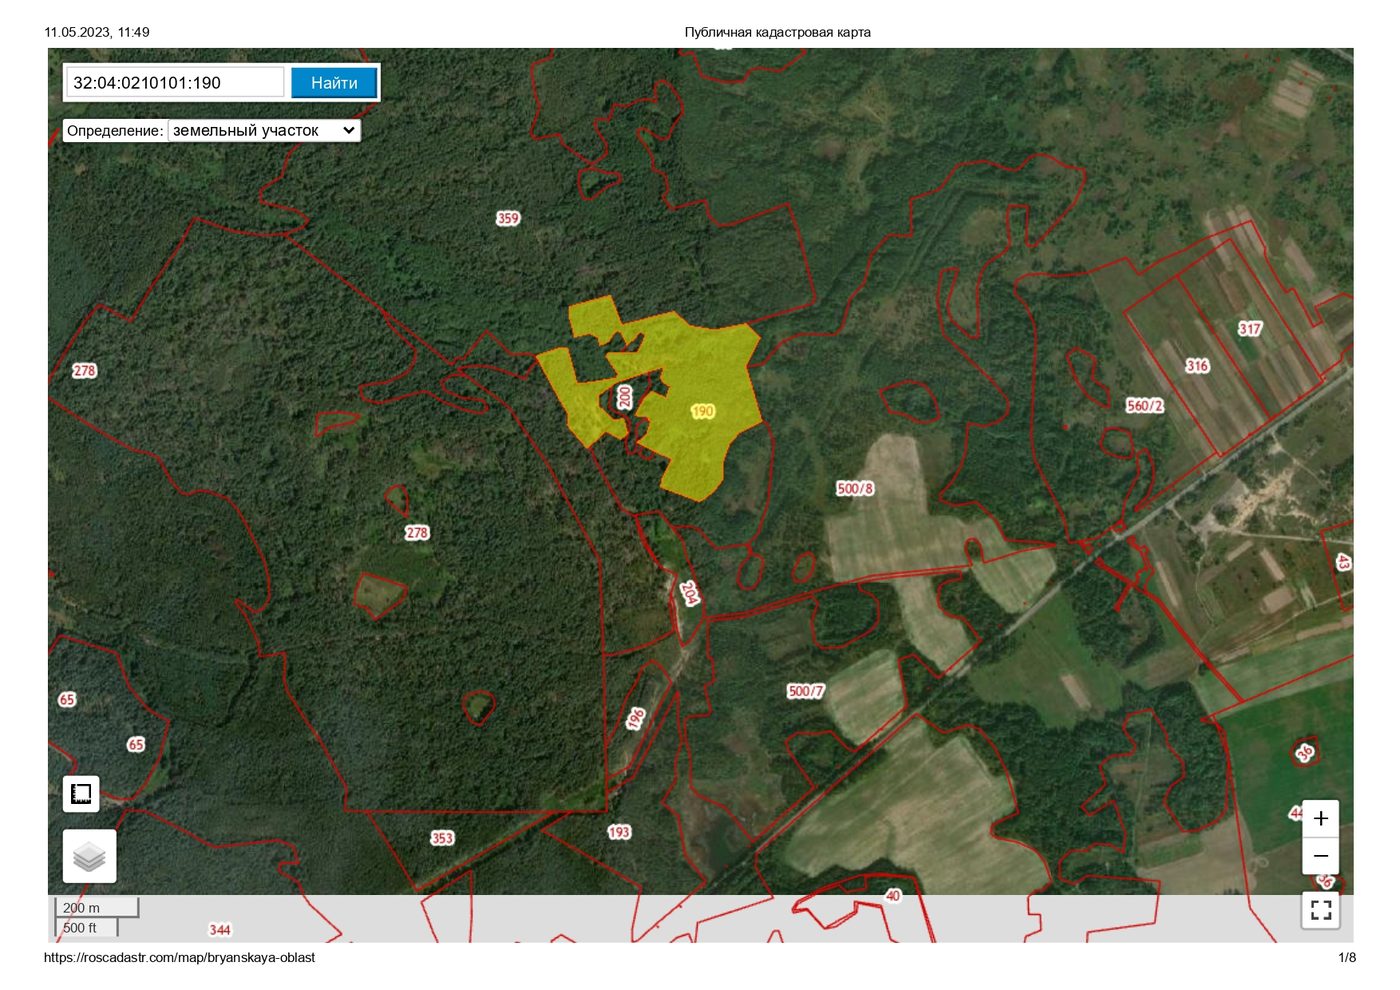Open the Определение type dropdown

coord(264,130)
